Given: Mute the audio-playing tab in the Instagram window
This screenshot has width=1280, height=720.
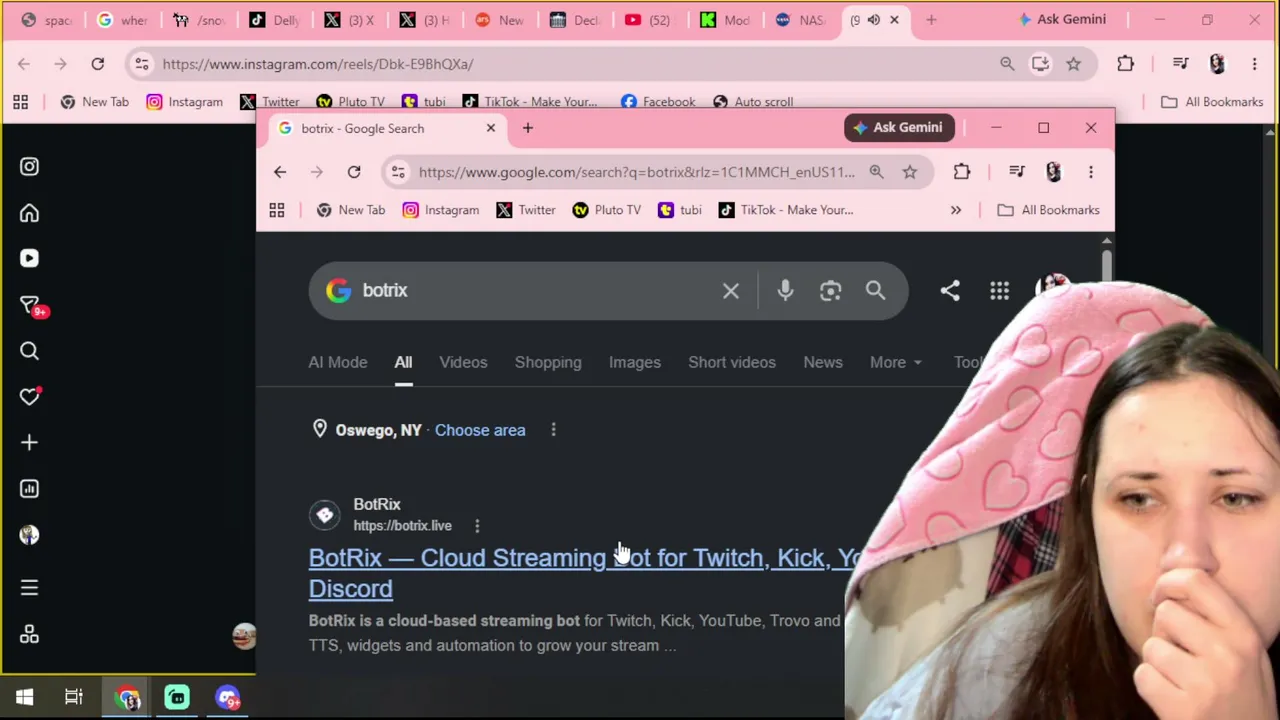Looking at the screenshot, I should pos(874,20).
